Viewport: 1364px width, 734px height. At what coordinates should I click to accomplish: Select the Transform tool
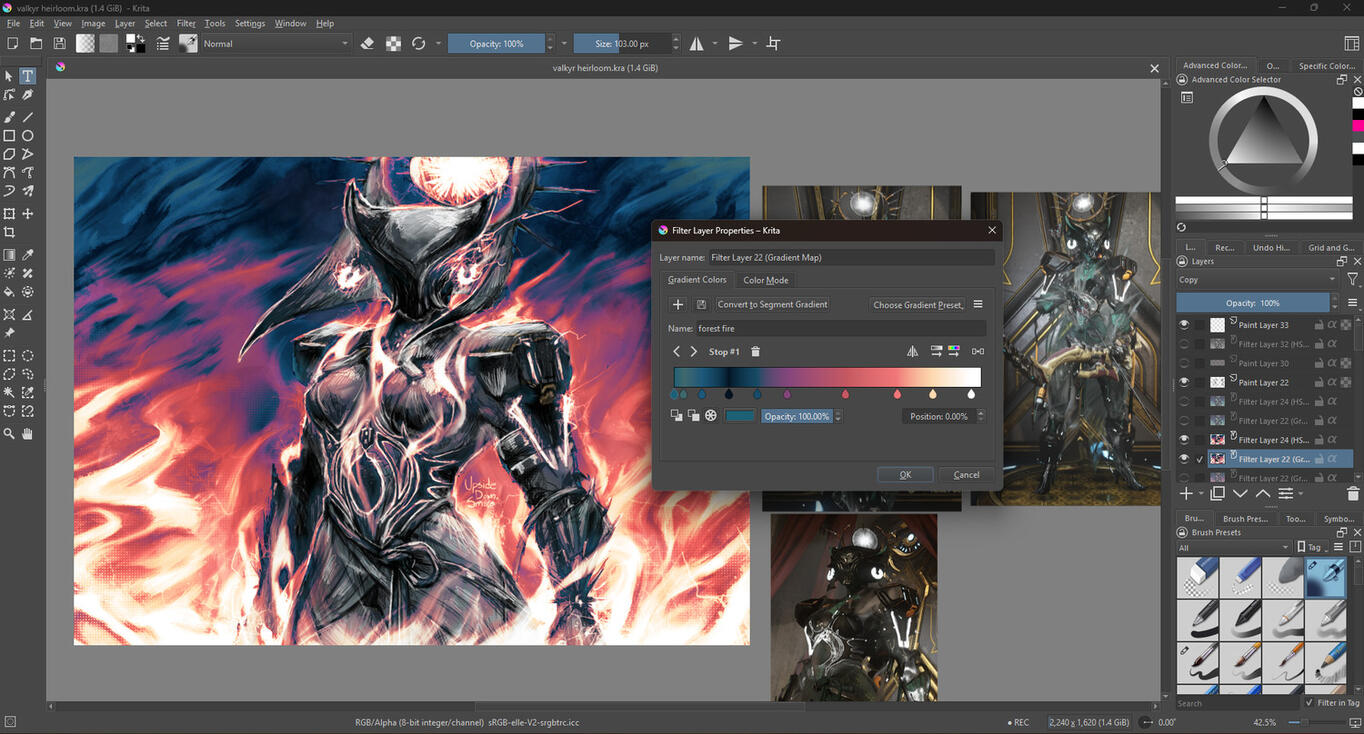click(x=9, y=214)
